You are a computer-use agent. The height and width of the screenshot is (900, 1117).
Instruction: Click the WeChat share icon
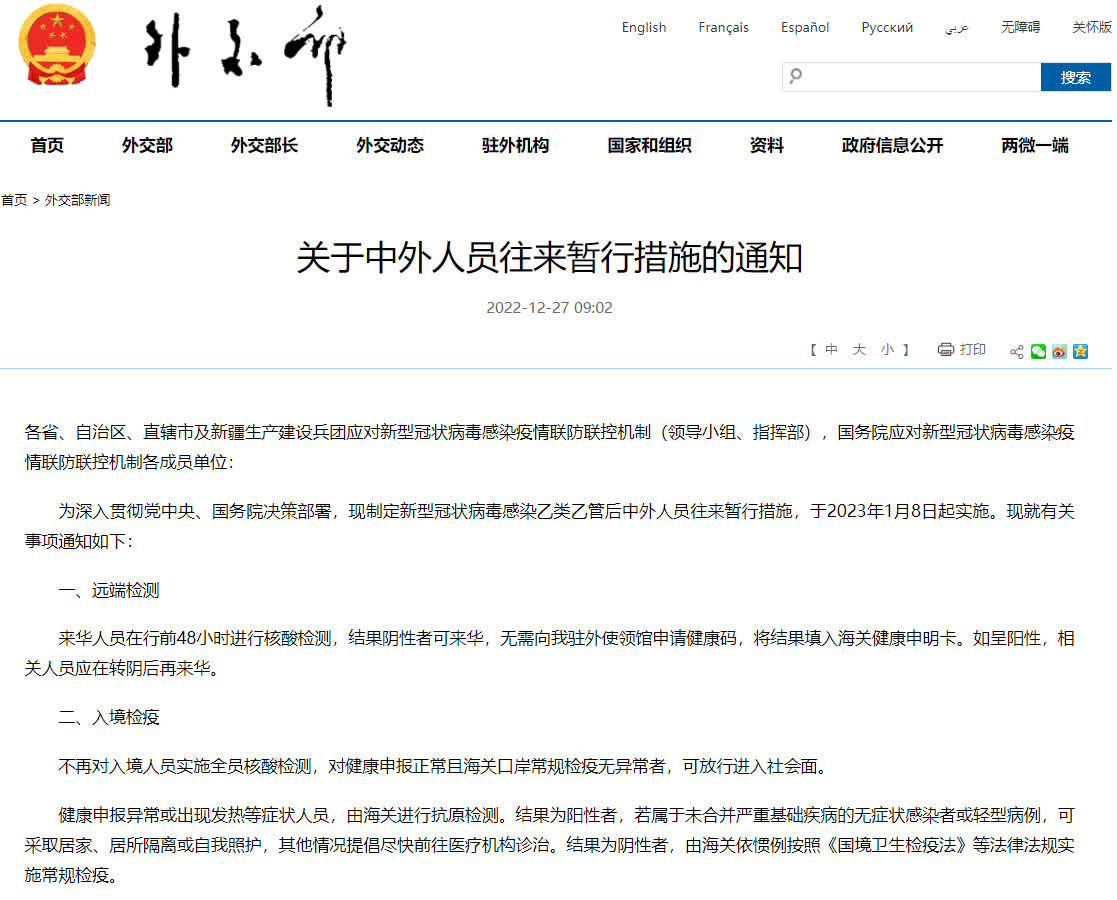1038,351
